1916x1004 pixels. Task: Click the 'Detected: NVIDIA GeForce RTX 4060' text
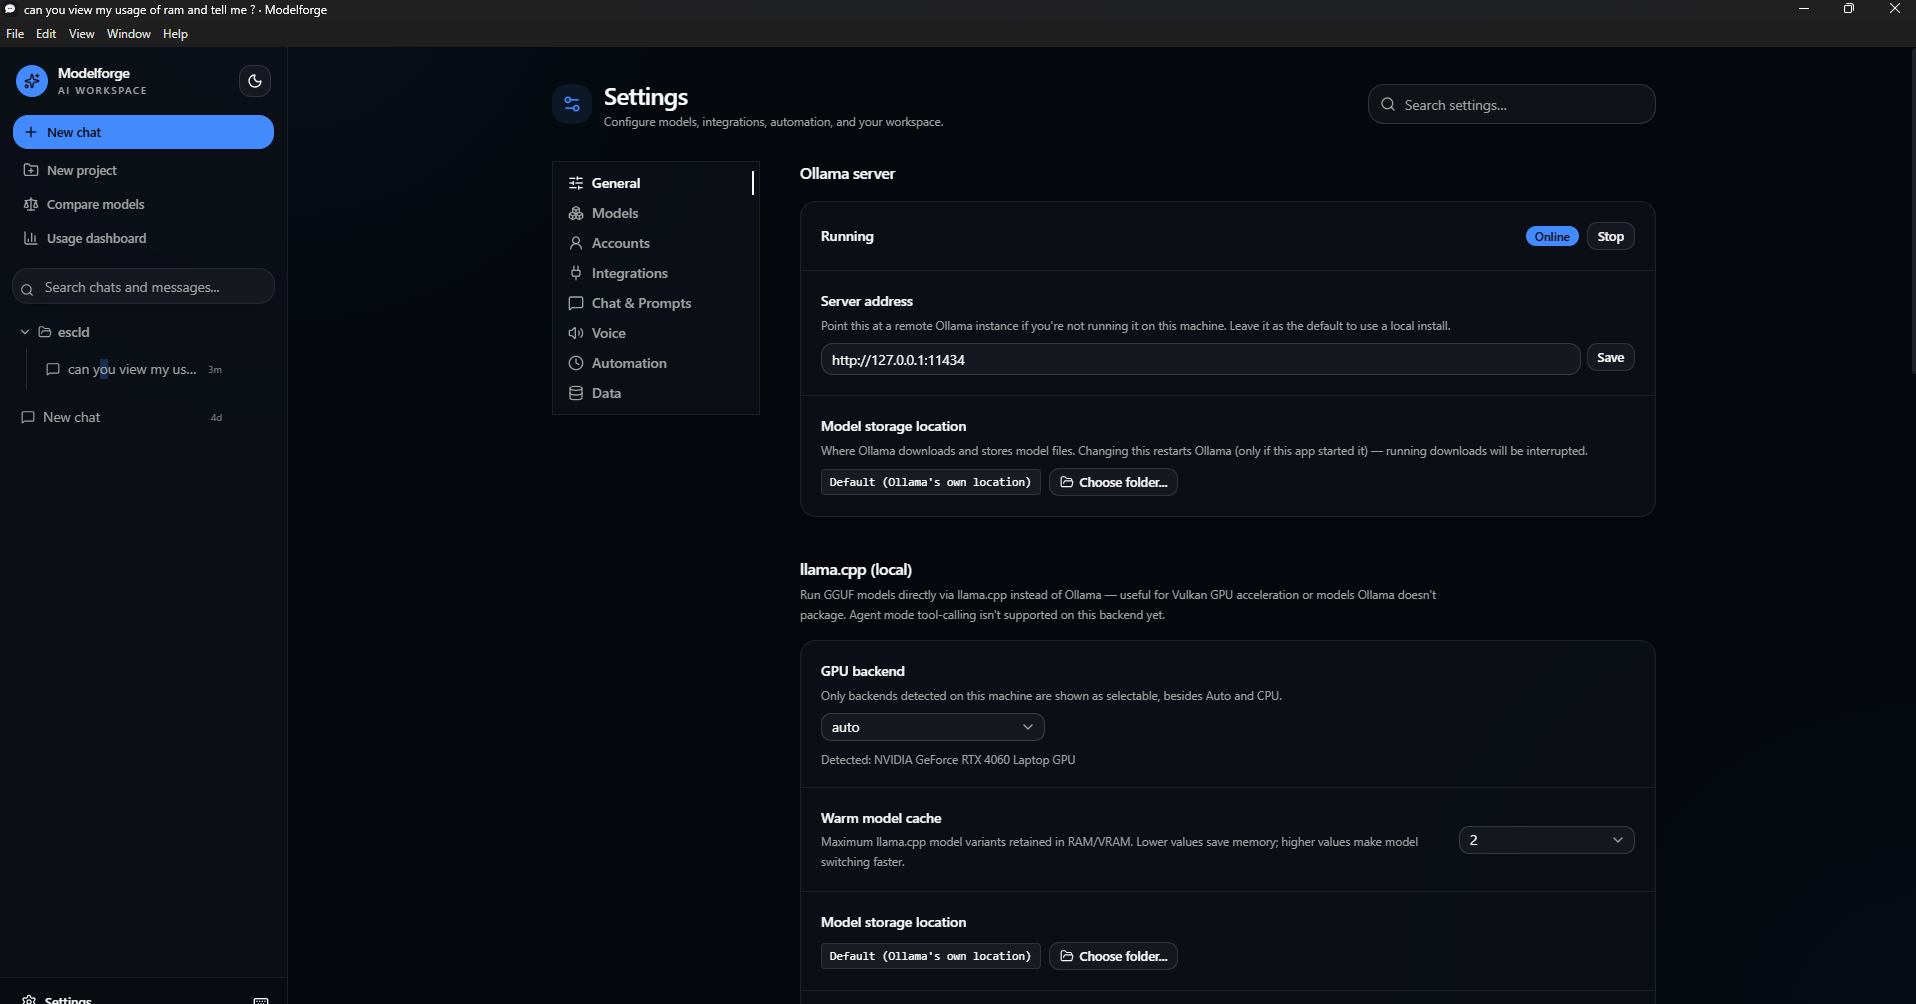[948, 760]
